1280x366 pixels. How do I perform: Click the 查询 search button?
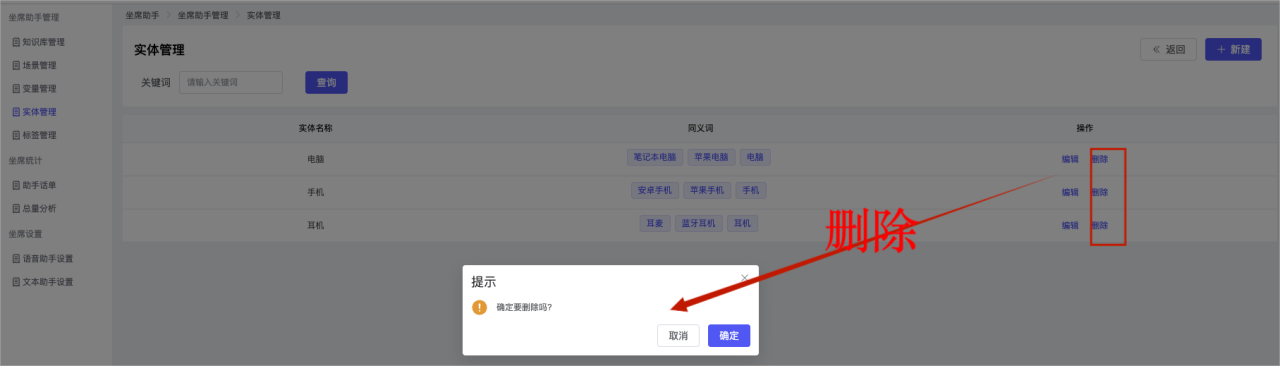(x=326, y=83)
